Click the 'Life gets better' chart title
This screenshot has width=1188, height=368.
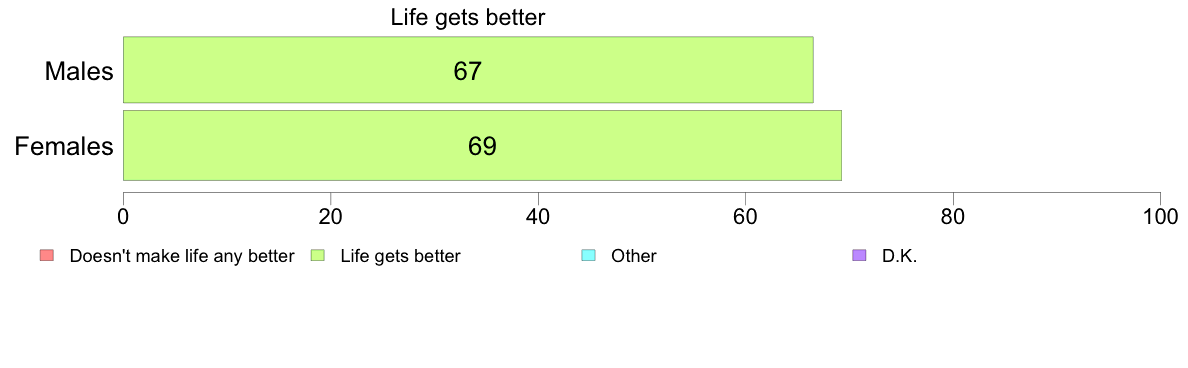pyautogui.click(x=468, y=17)
